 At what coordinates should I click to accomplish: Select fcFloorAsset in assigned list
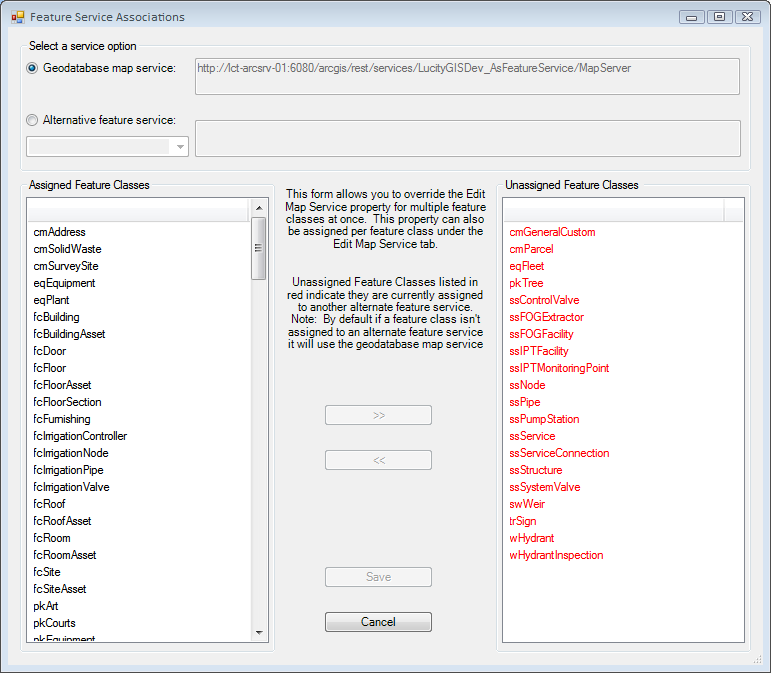pyautogui.click(x=62, y=385)
